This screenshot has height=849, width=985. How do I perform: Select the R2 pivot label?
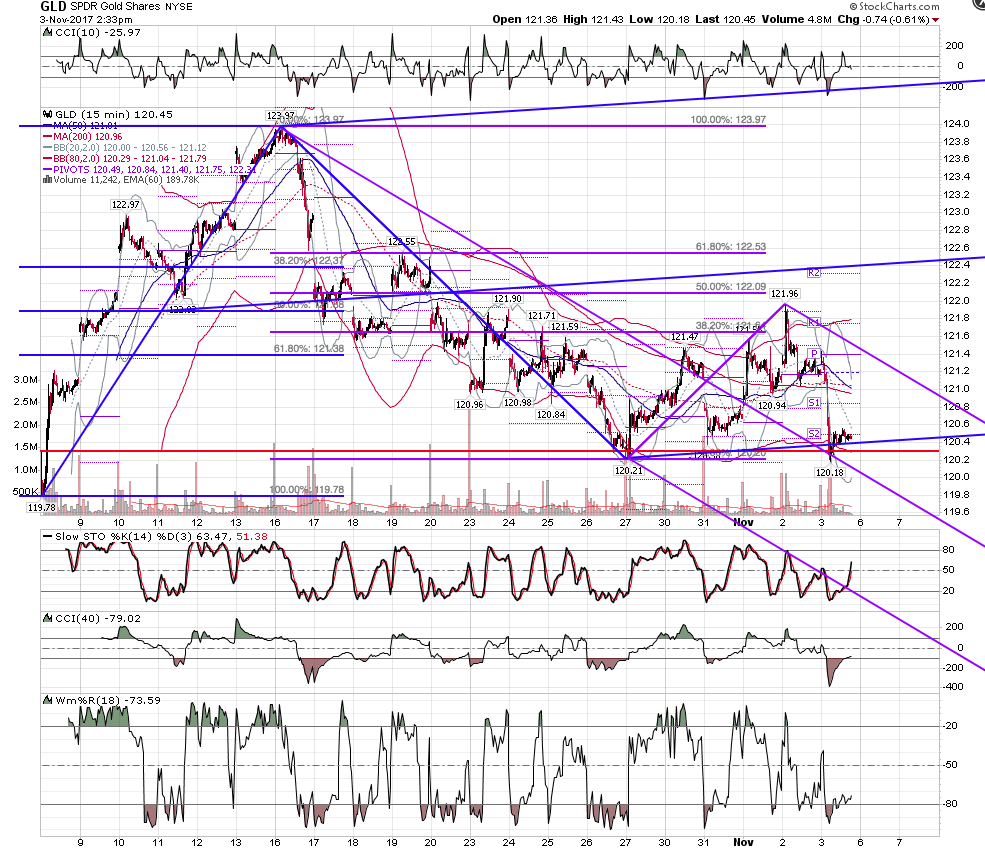click(814, 273)
